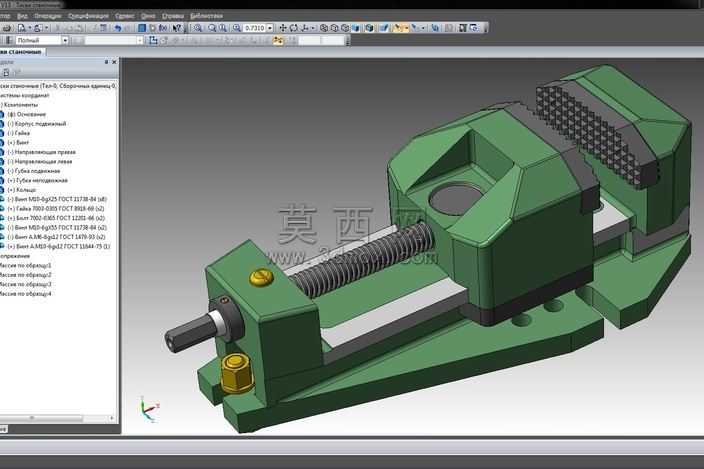Open dropdown arrow next to new document icon
Viewport: 704px width, 469px height.
point(30,28)
